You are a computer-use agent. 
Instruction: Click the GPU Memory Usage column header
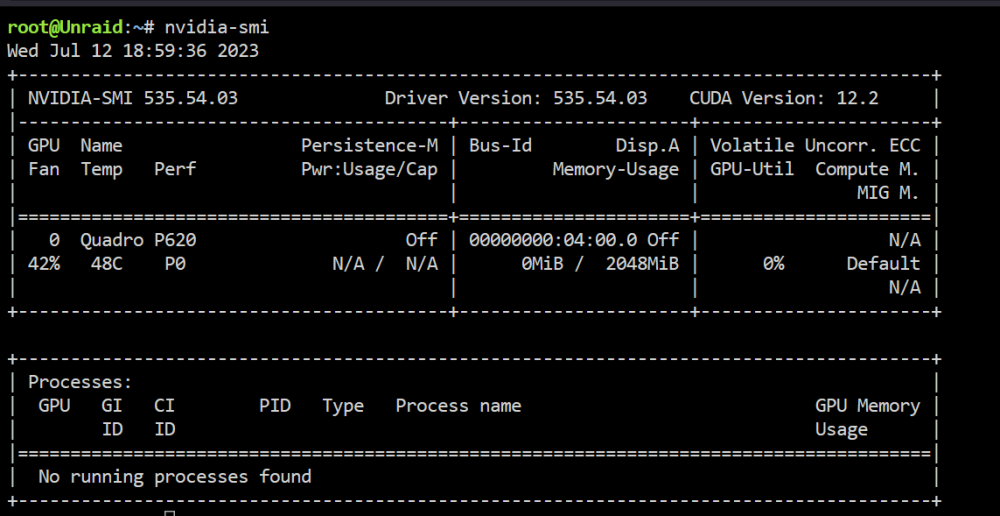click(x=867, y=418)
